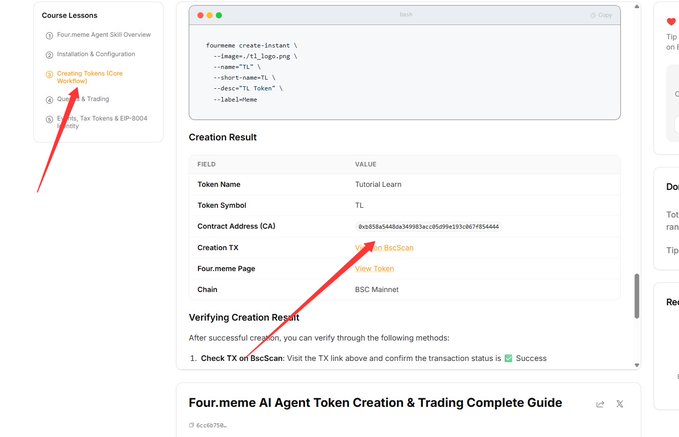Click the FIELD column header

point(206,164)
